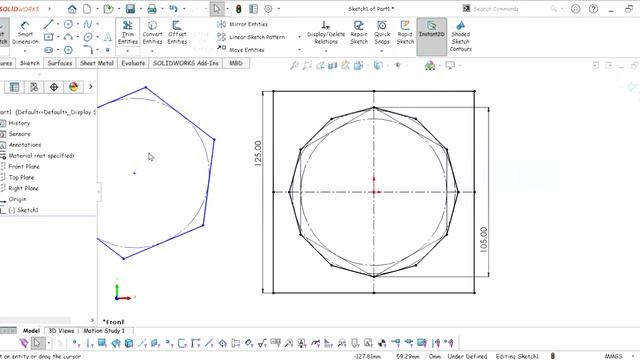The height and width of the screenshot is (360, 640).
Task: Expand SOLIDWORKS main menu arrow
Action: (x=49, y=9)
